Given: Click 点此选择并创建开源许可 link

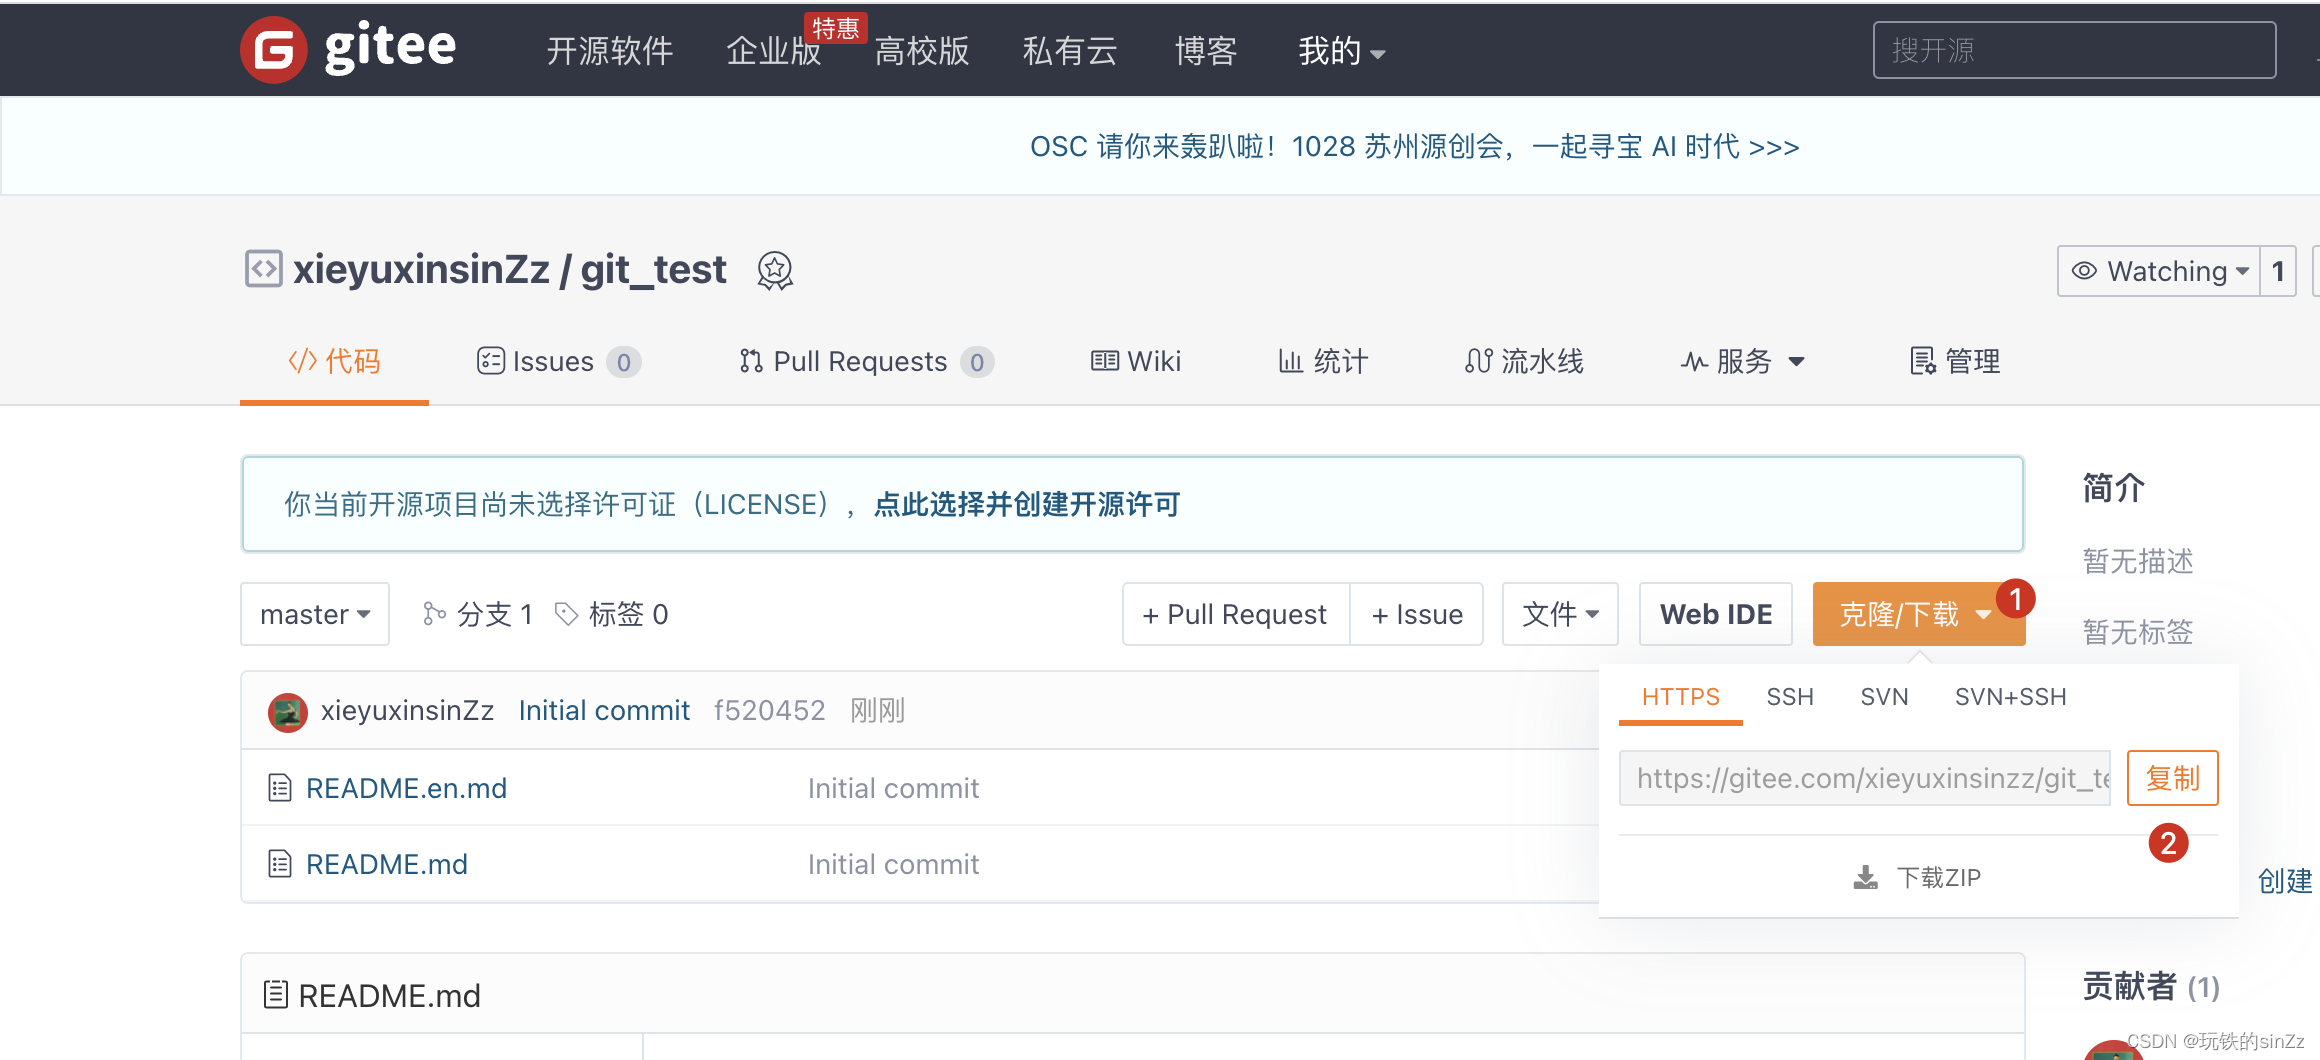Looking at the screenshot, I should click(1027, 504).
